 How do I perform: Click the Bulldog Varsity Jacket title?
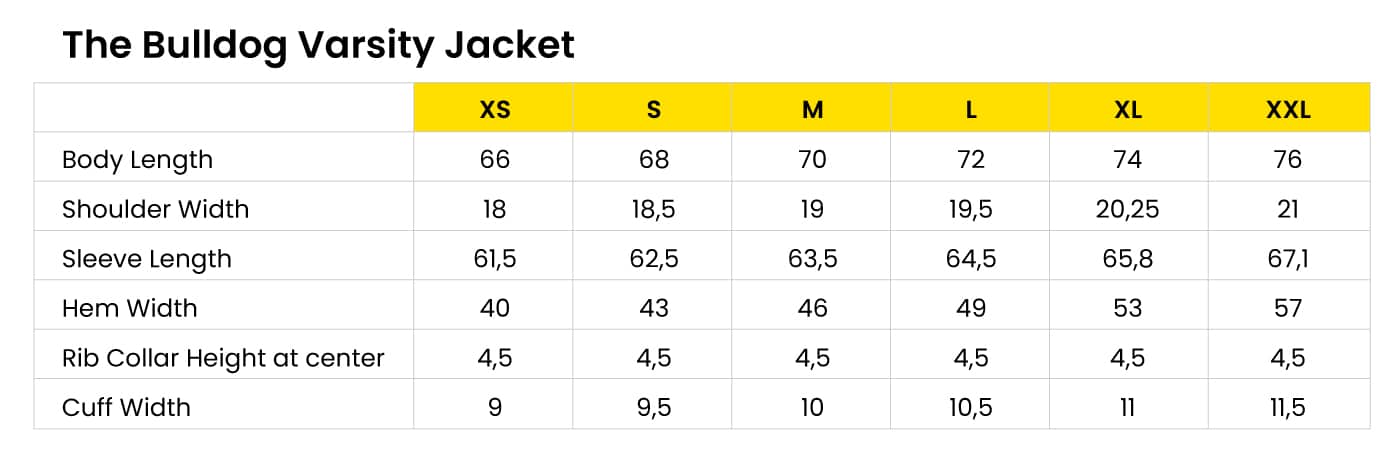click(318, 45)
